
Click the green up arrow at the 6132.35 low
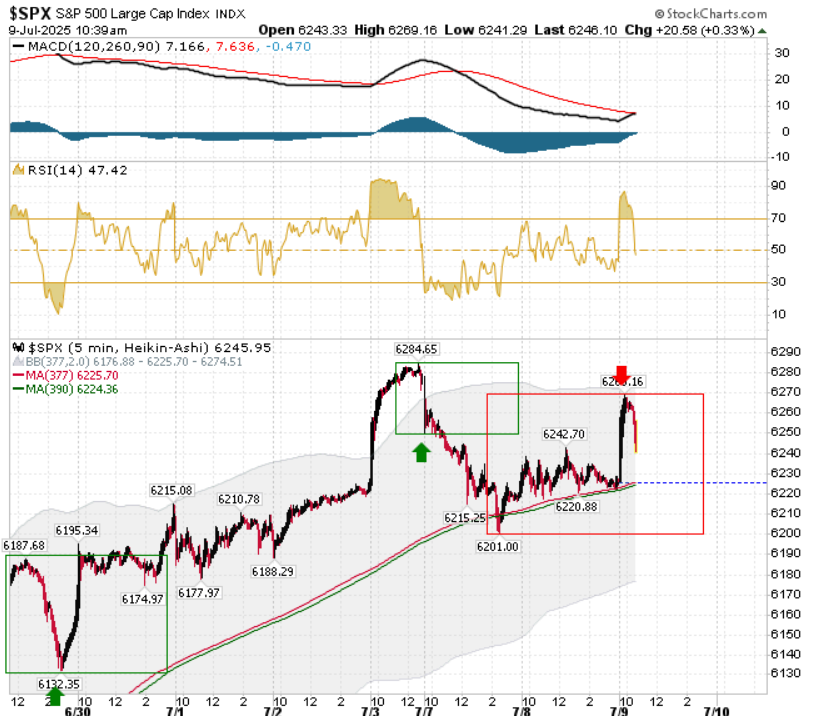(x=55, y=697)
